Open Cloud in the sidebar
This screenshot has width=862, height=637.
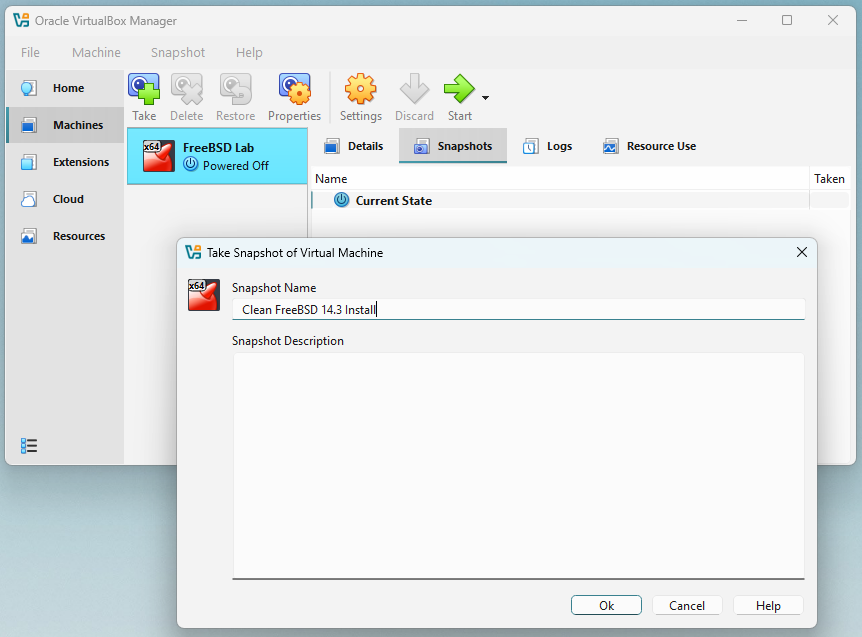[65, 199]
